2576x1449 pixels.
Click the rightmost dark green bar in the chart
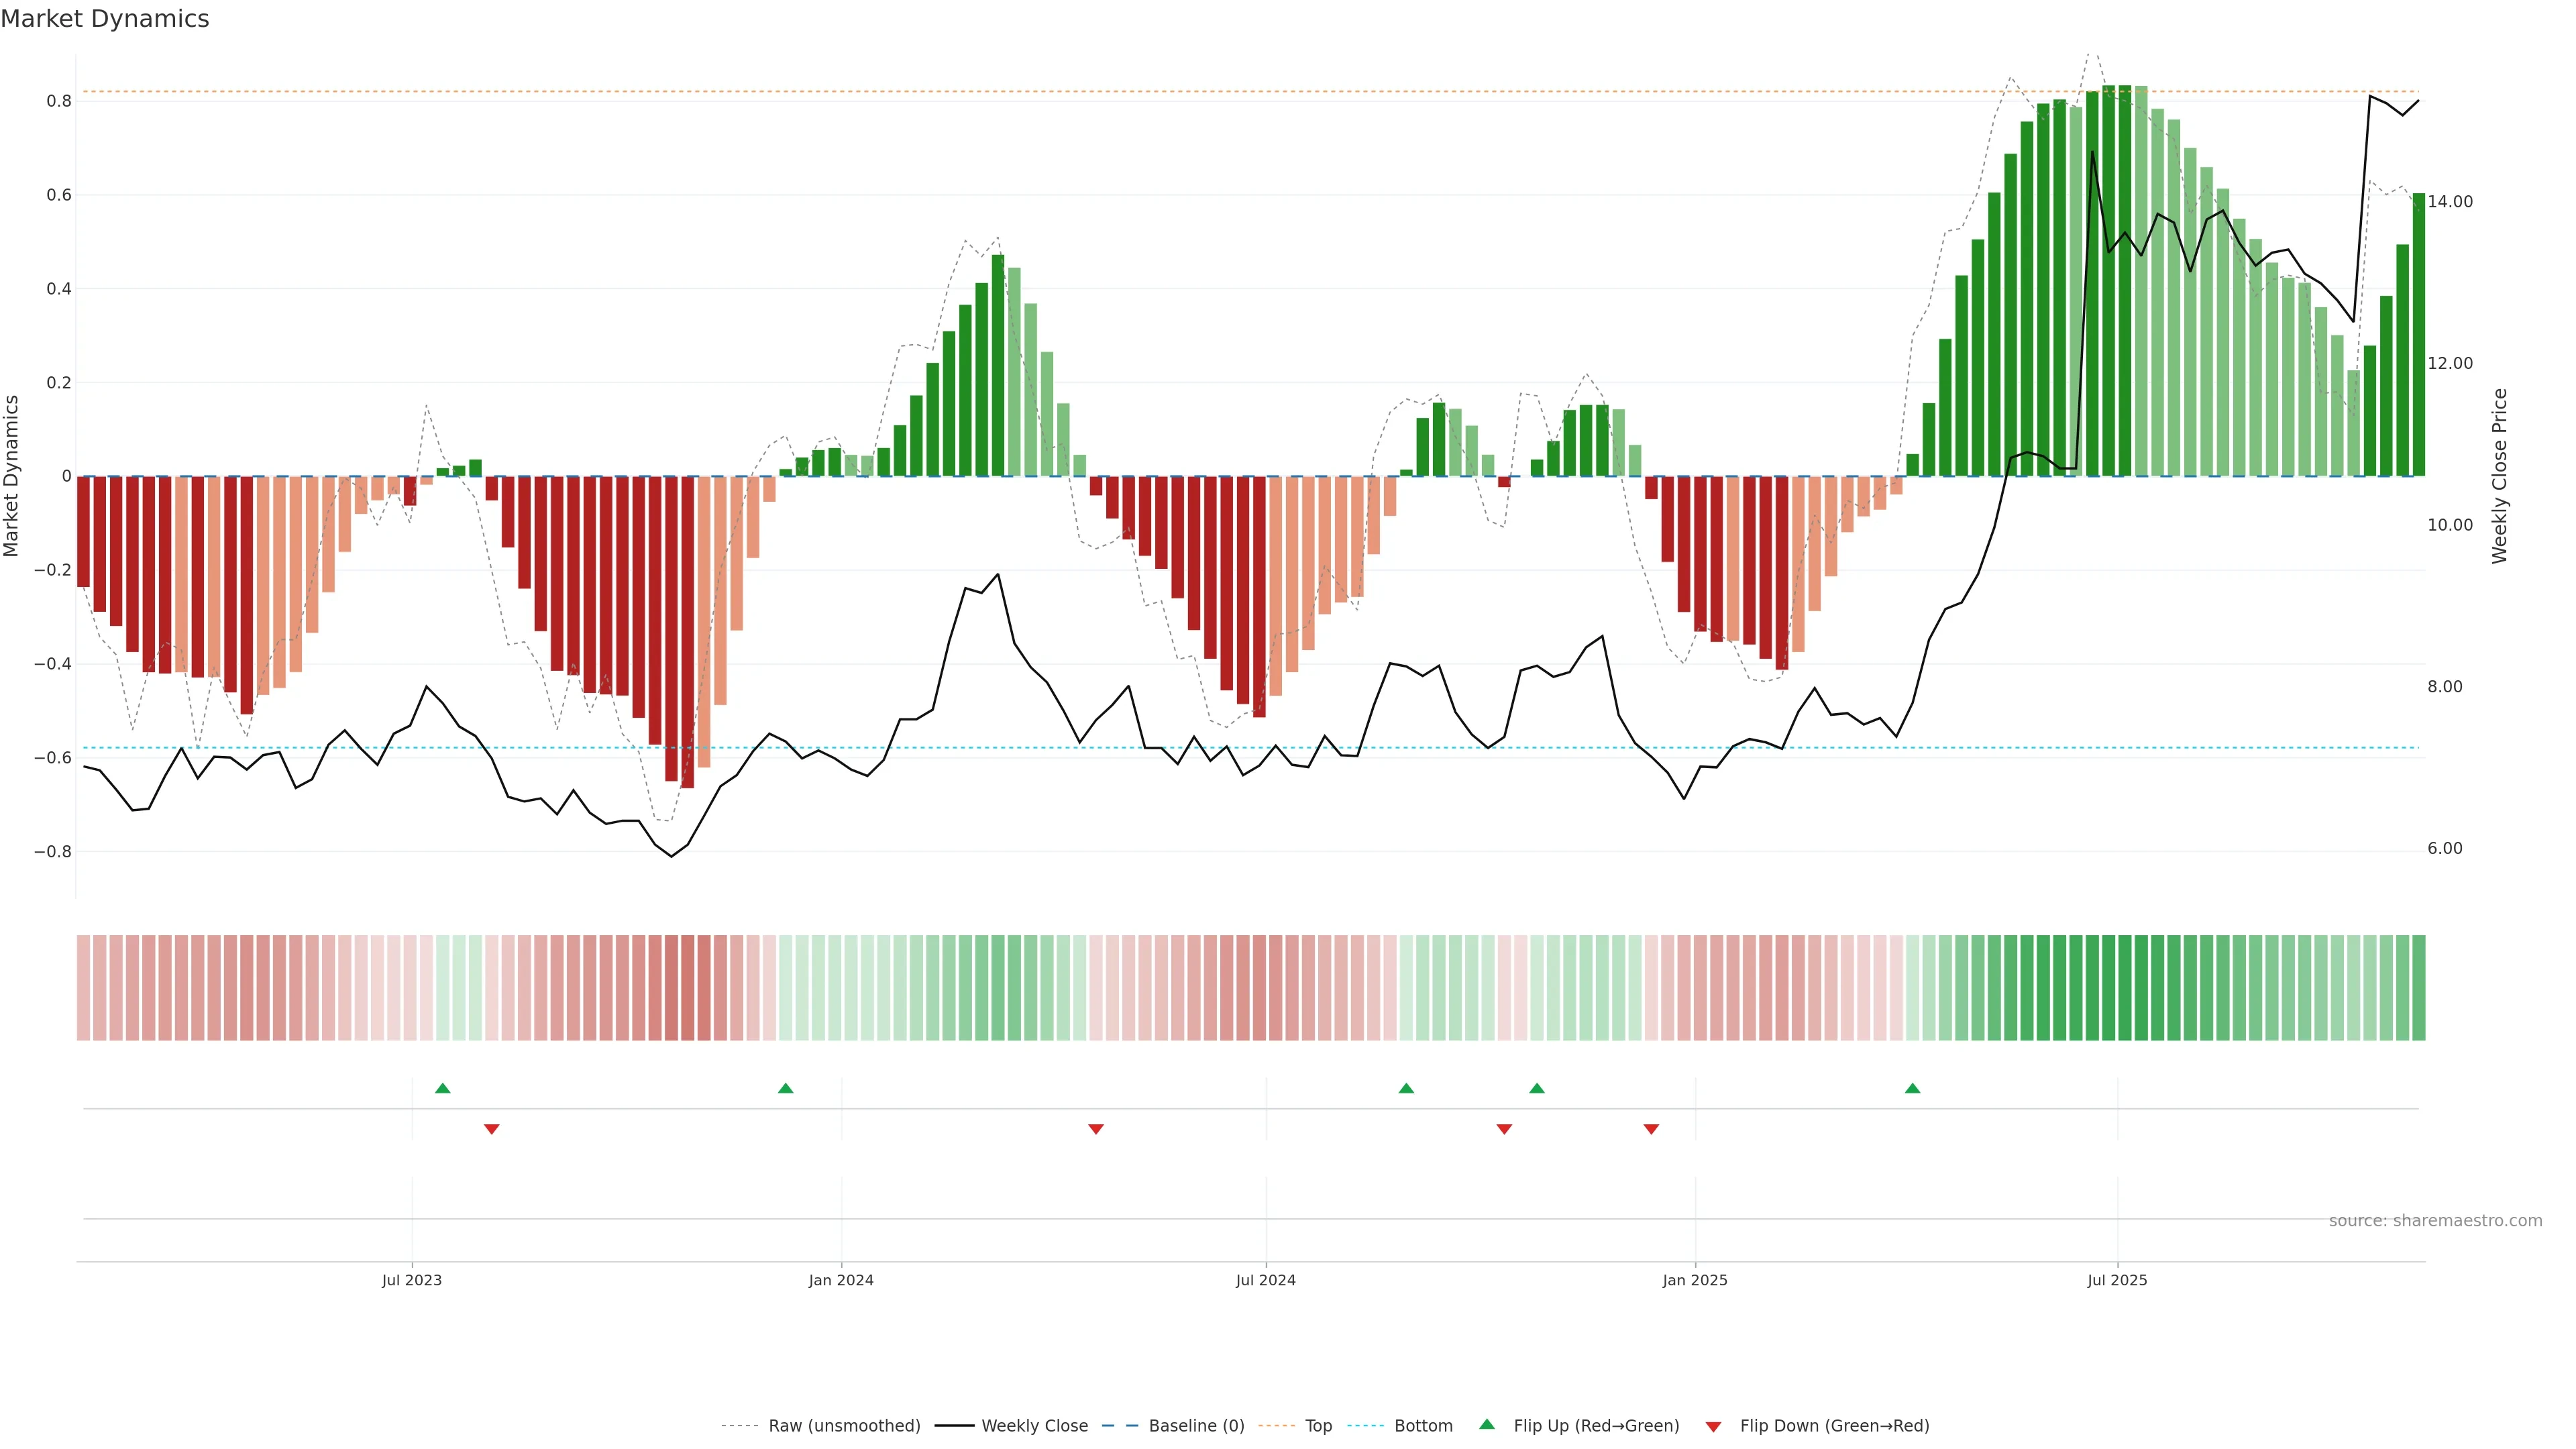(2418, 335)
